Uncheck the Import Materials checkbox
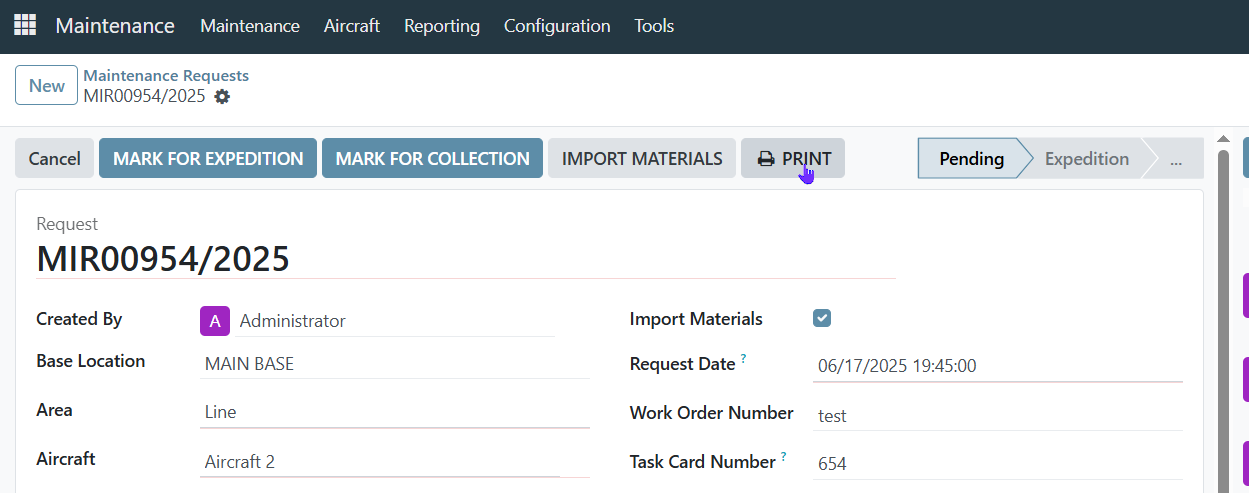 click(822, 318)
